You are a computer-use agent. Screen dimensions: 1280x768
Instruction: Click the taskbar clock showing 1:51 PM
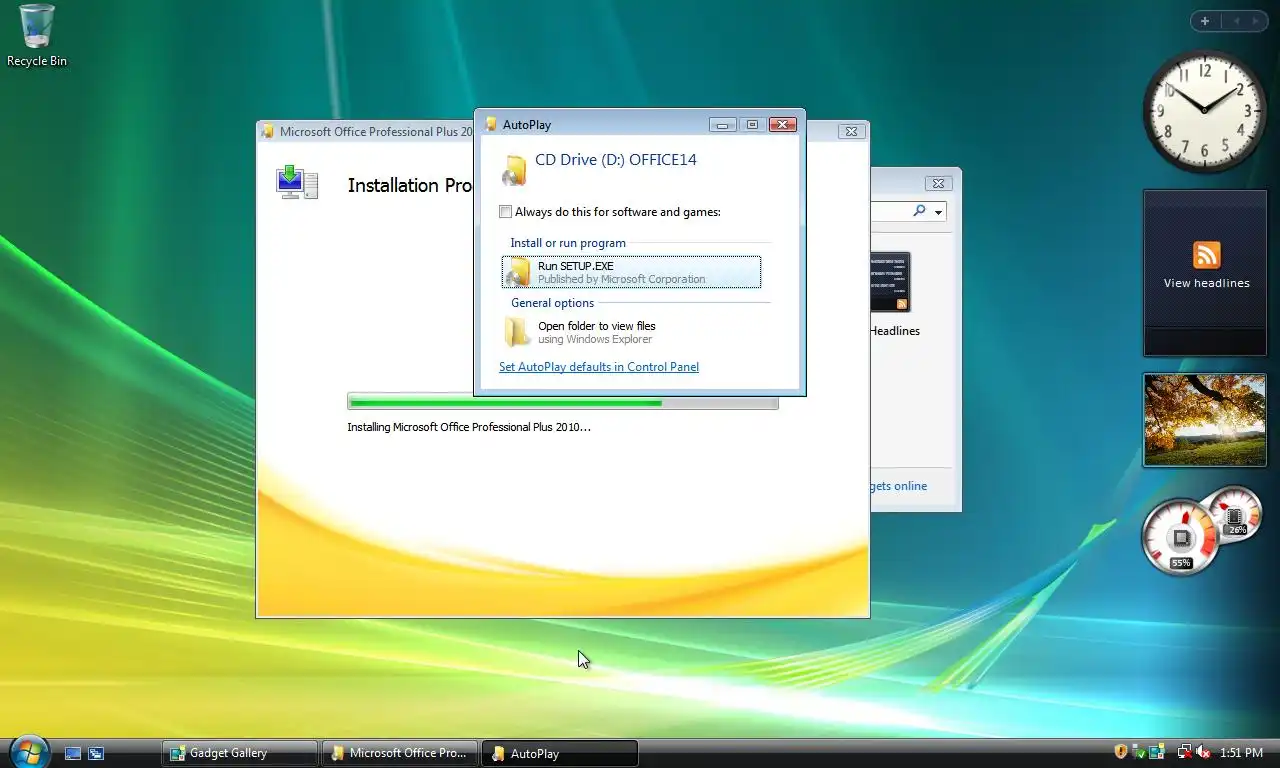[1241, 753]
